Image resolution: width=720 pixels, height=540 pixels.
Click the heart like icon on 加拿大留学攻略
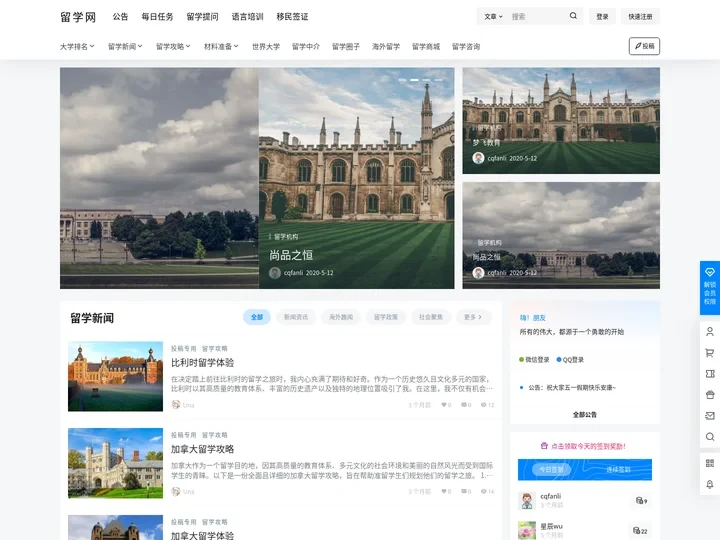click(444, 491)
